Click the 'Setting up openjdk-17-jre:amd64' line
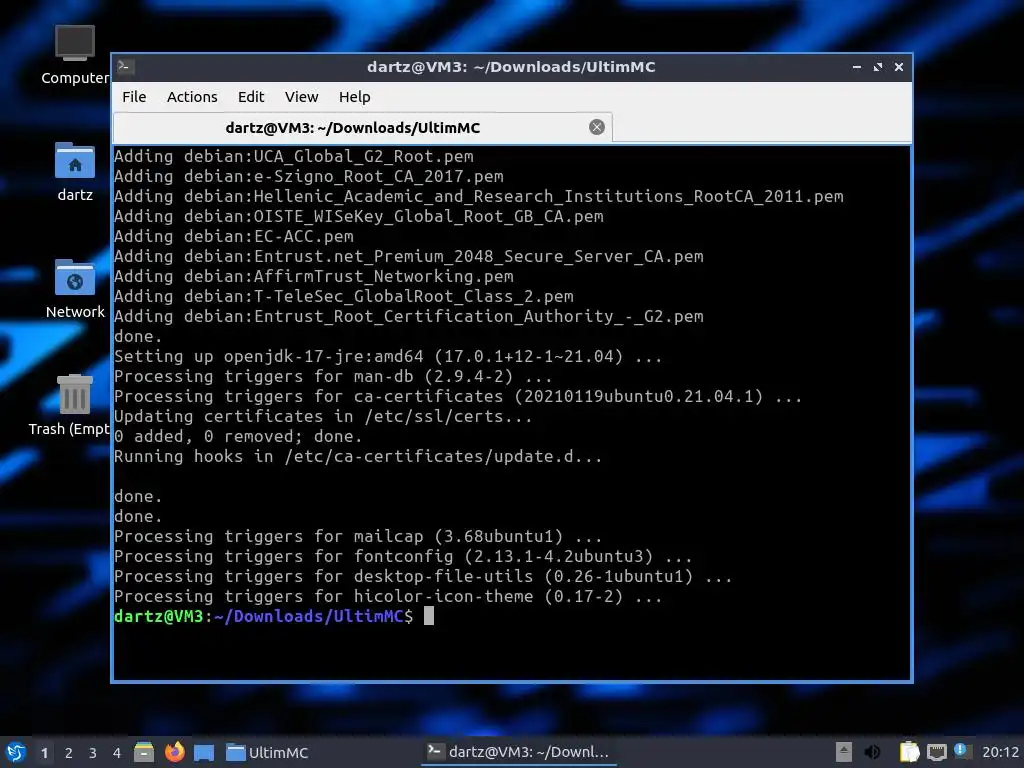 [x=388, y=357]
